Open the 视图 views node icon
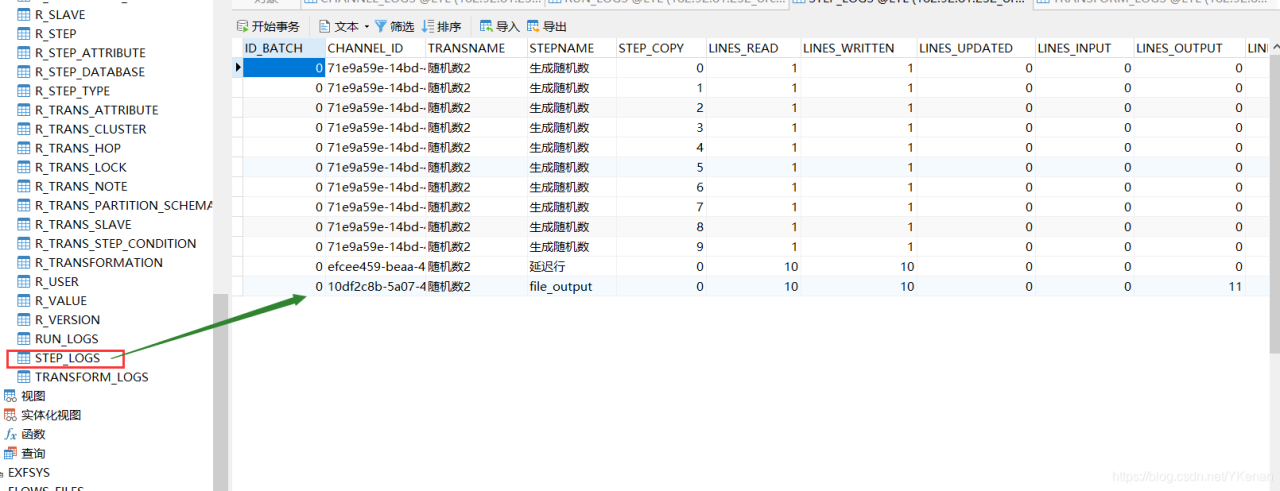The width and height of the screenshot is (1280, 491). coord(10,396)
